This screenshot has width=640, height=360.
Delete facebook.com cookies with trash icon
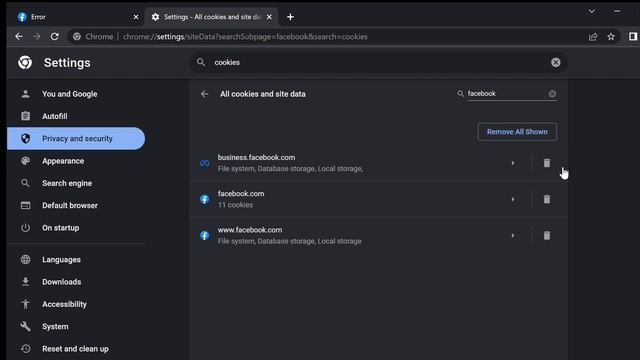coord(547,199)
